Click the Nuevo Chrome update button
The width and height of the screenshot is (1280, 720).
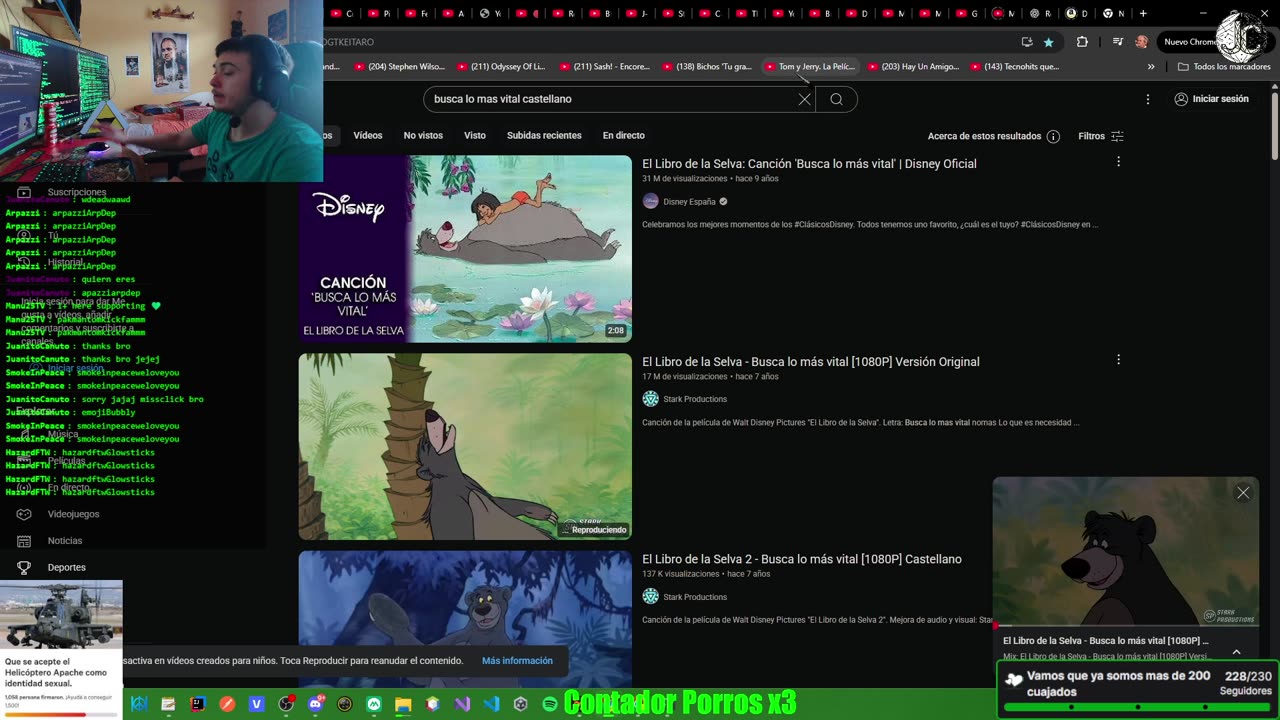pyautogui.click(x=1190, y=42)
